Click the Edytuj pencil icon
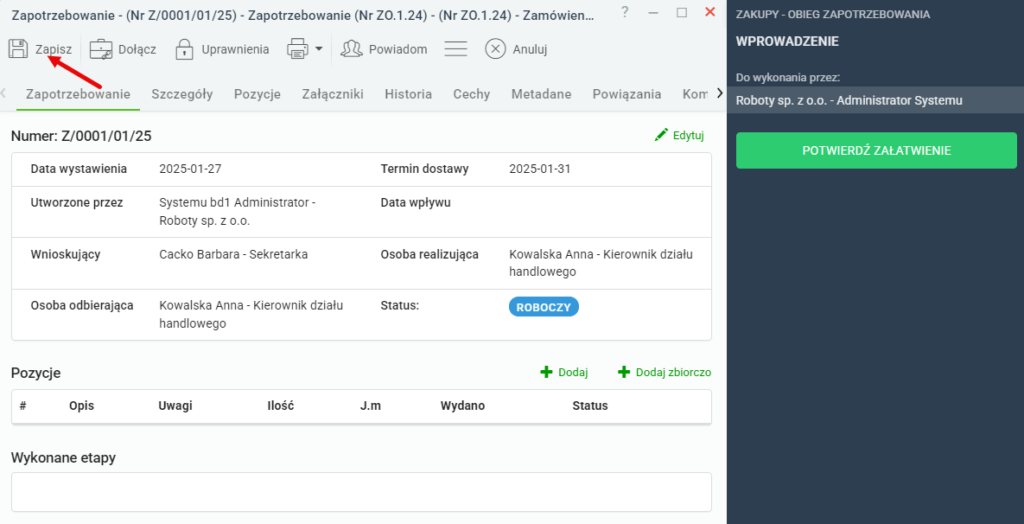The image size is (1024, 524). 662,135
